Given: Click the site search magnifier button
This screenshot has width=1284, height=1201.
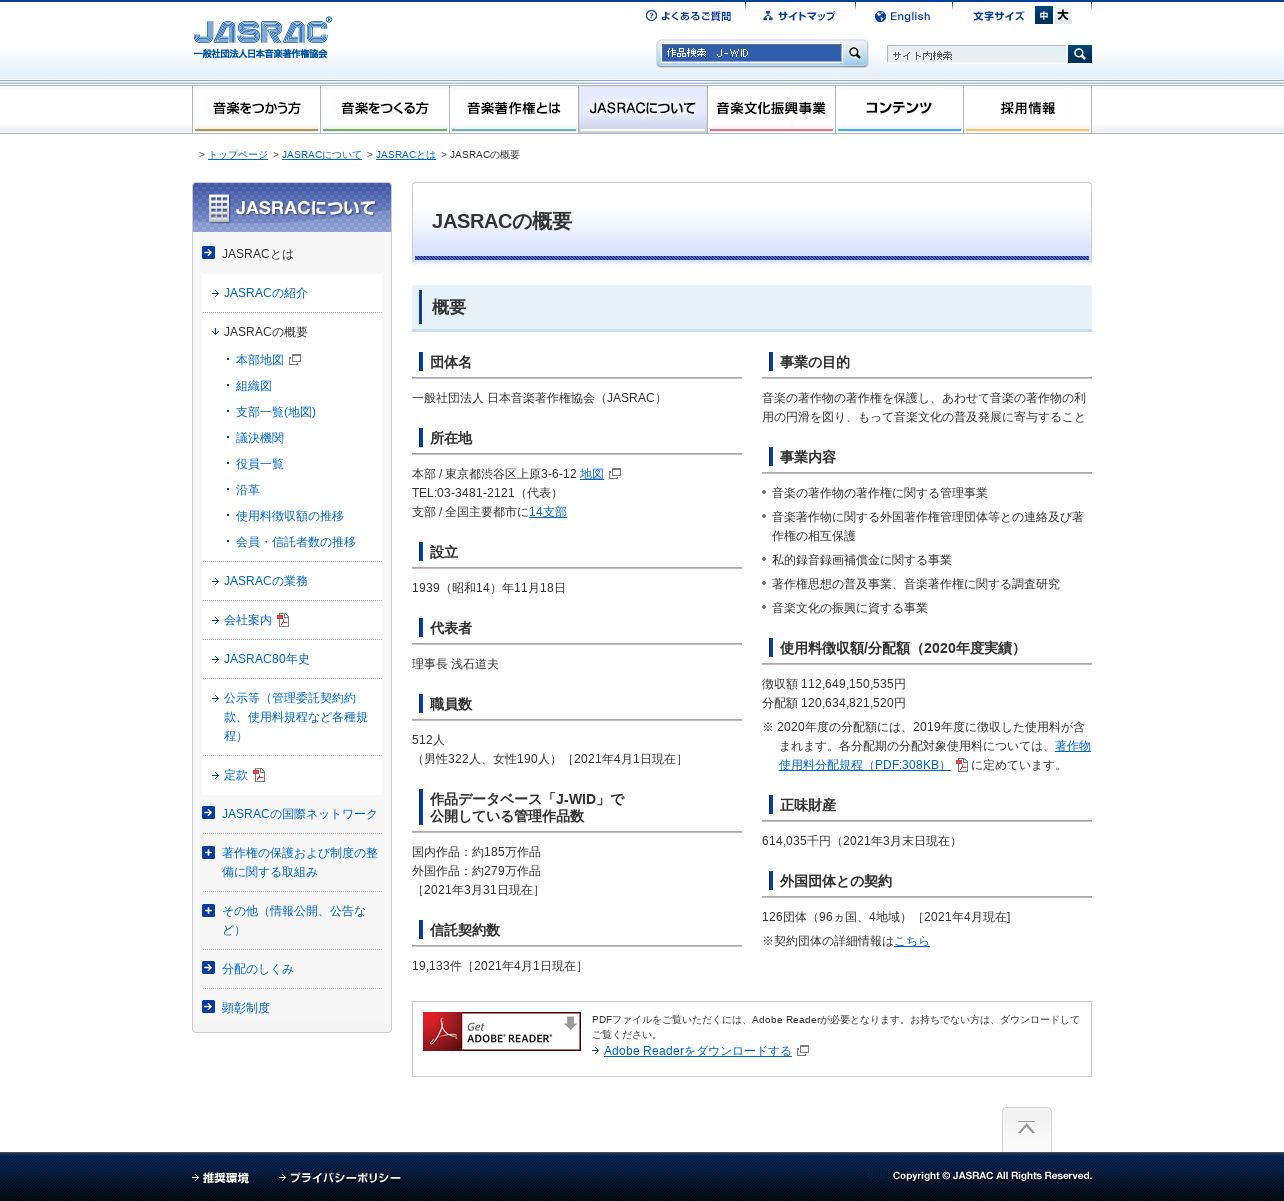Looking at the screenshot, I should coord(1080,54).
